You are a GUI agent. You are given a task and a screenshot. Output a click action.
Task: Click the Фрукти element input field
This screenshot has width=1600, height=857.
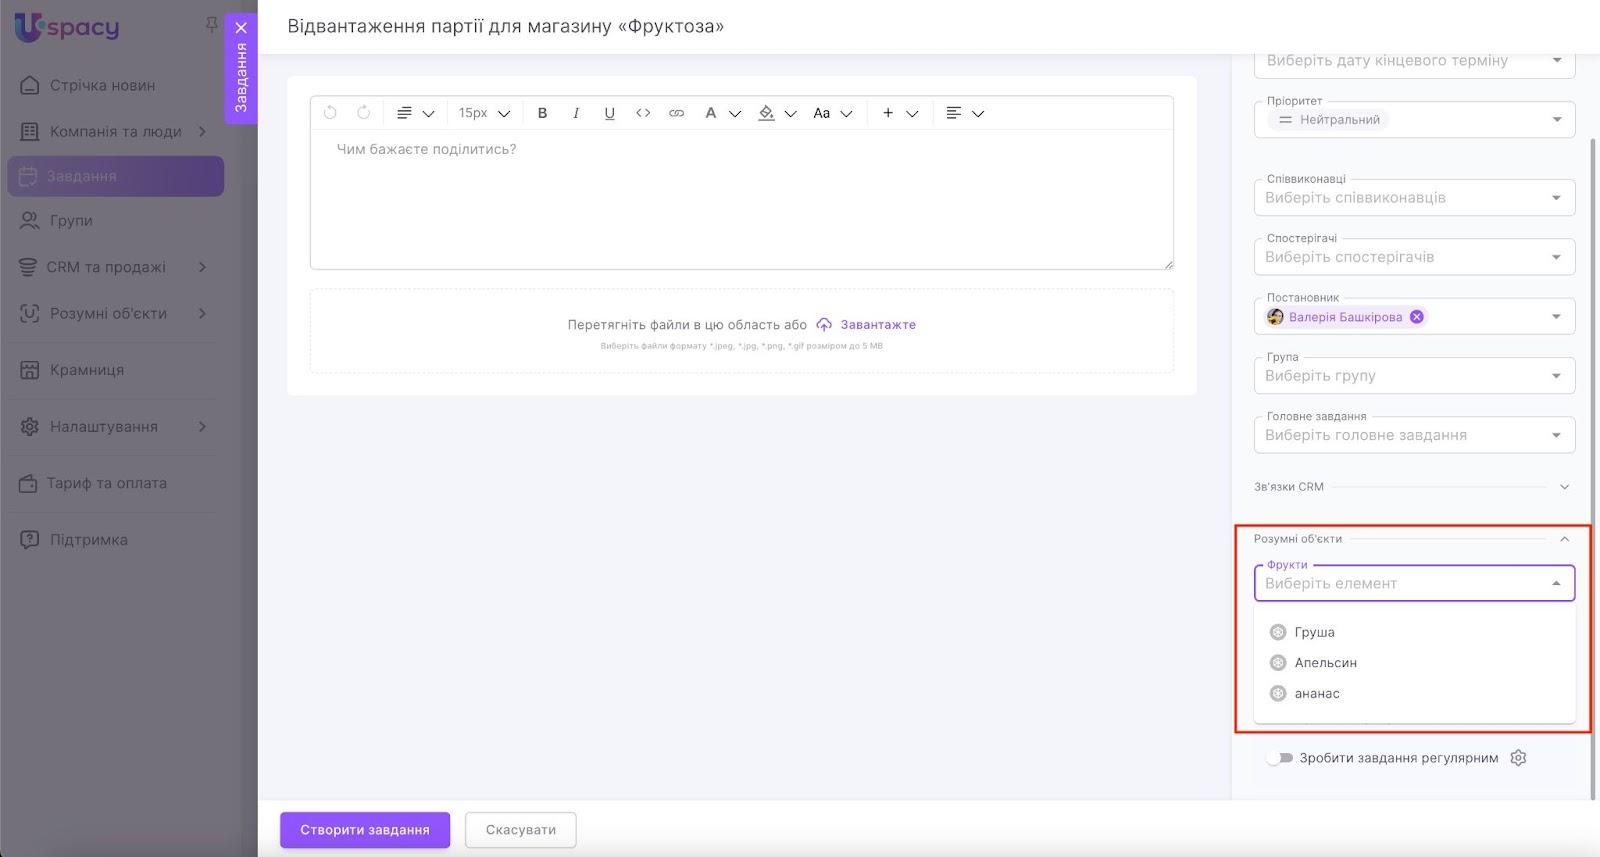coord(1414,583)
